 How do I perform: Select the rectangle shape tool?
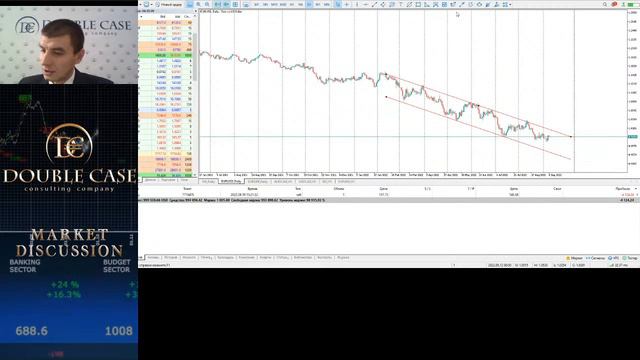(418, 4)
